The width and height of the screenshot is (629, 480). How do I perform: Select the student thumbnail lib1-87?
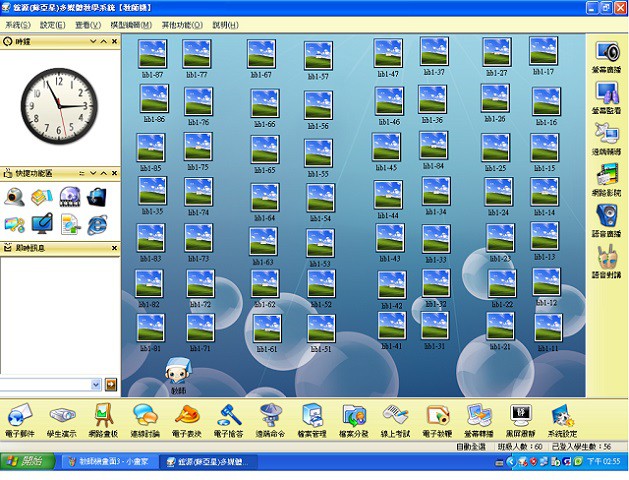152,54
